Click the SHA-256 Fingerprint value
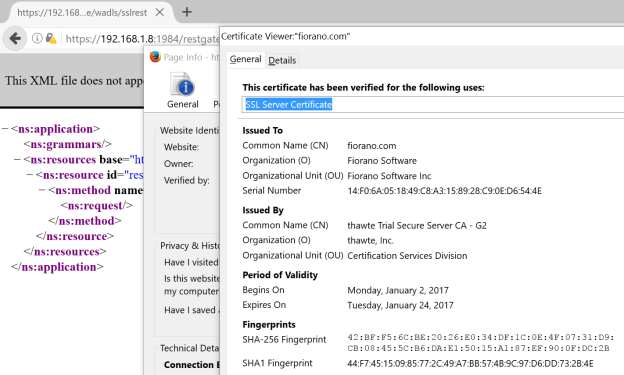Viewport: 624px width, 375px height. [481, 343]
